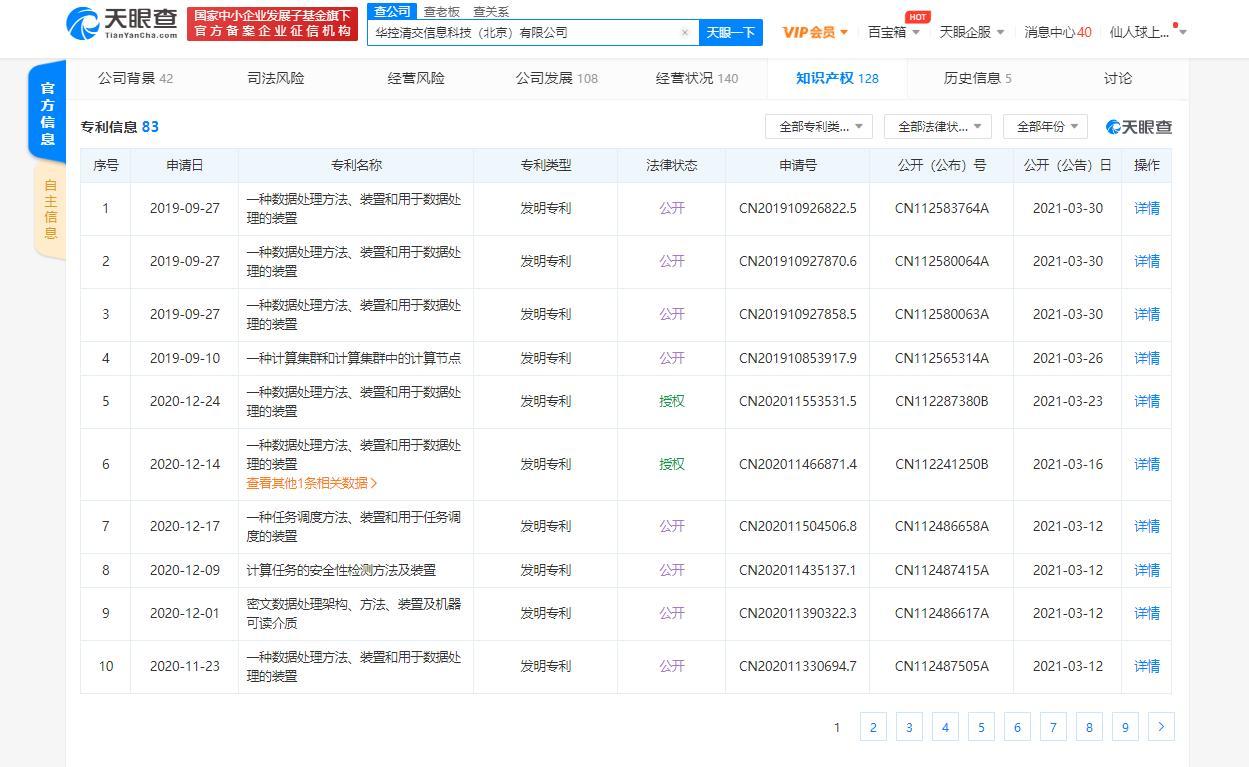Open the 公司背景 tab
The image size is (1249, 767).
135,78
